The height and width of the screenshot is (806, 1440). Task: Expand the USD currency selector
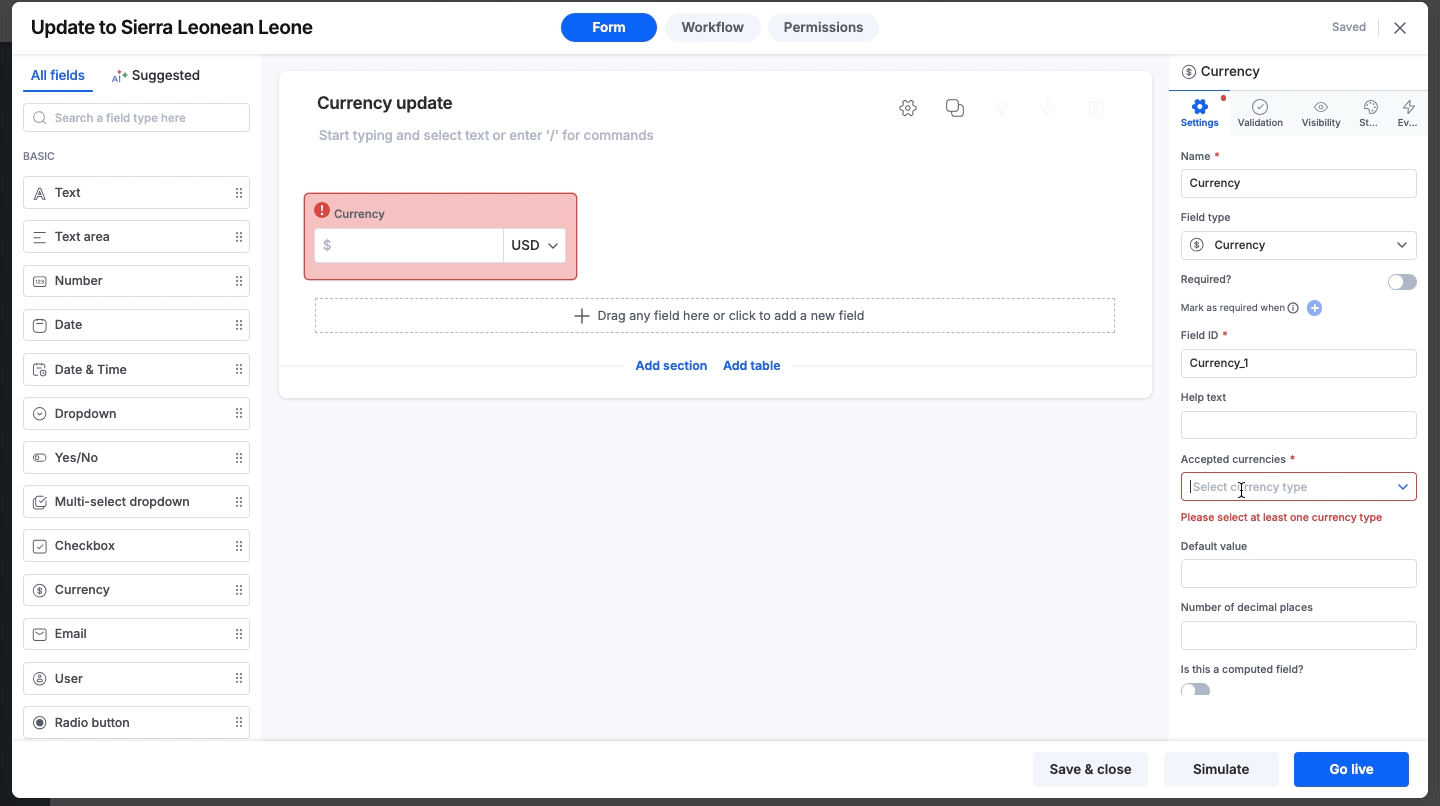coord(535,245)
